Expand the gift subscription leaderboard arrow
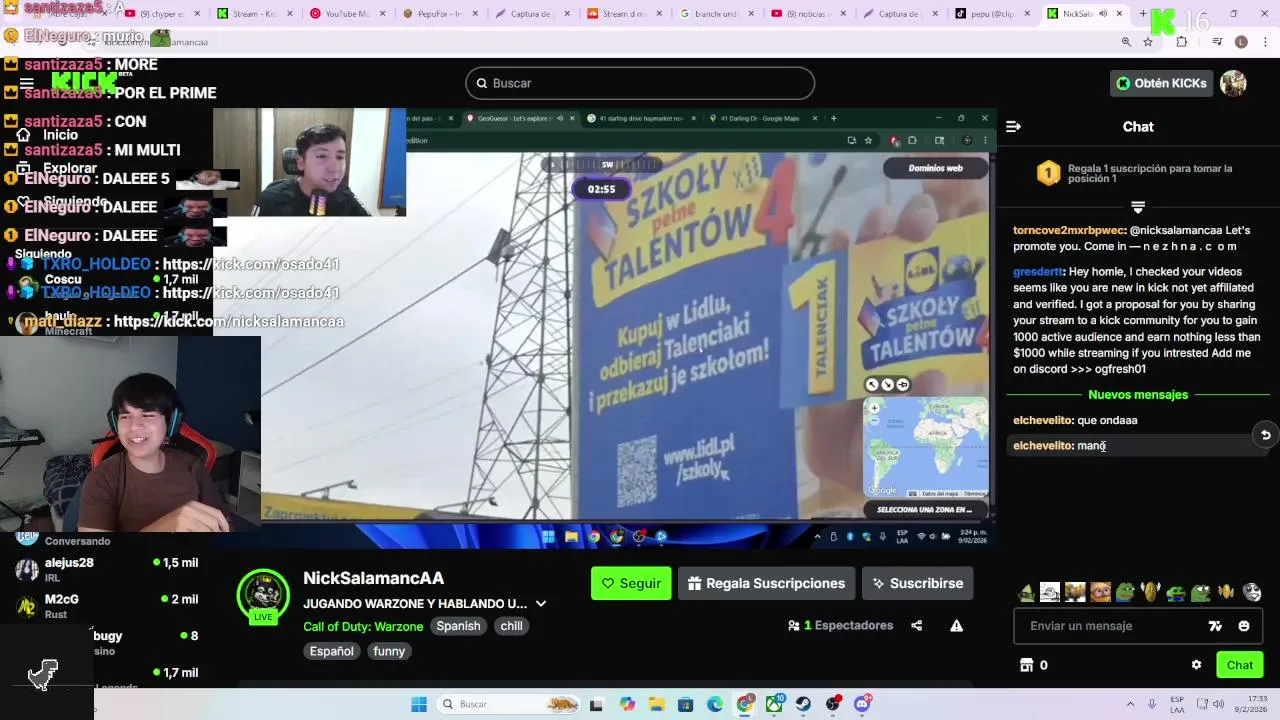 [x=1138, y=207]
